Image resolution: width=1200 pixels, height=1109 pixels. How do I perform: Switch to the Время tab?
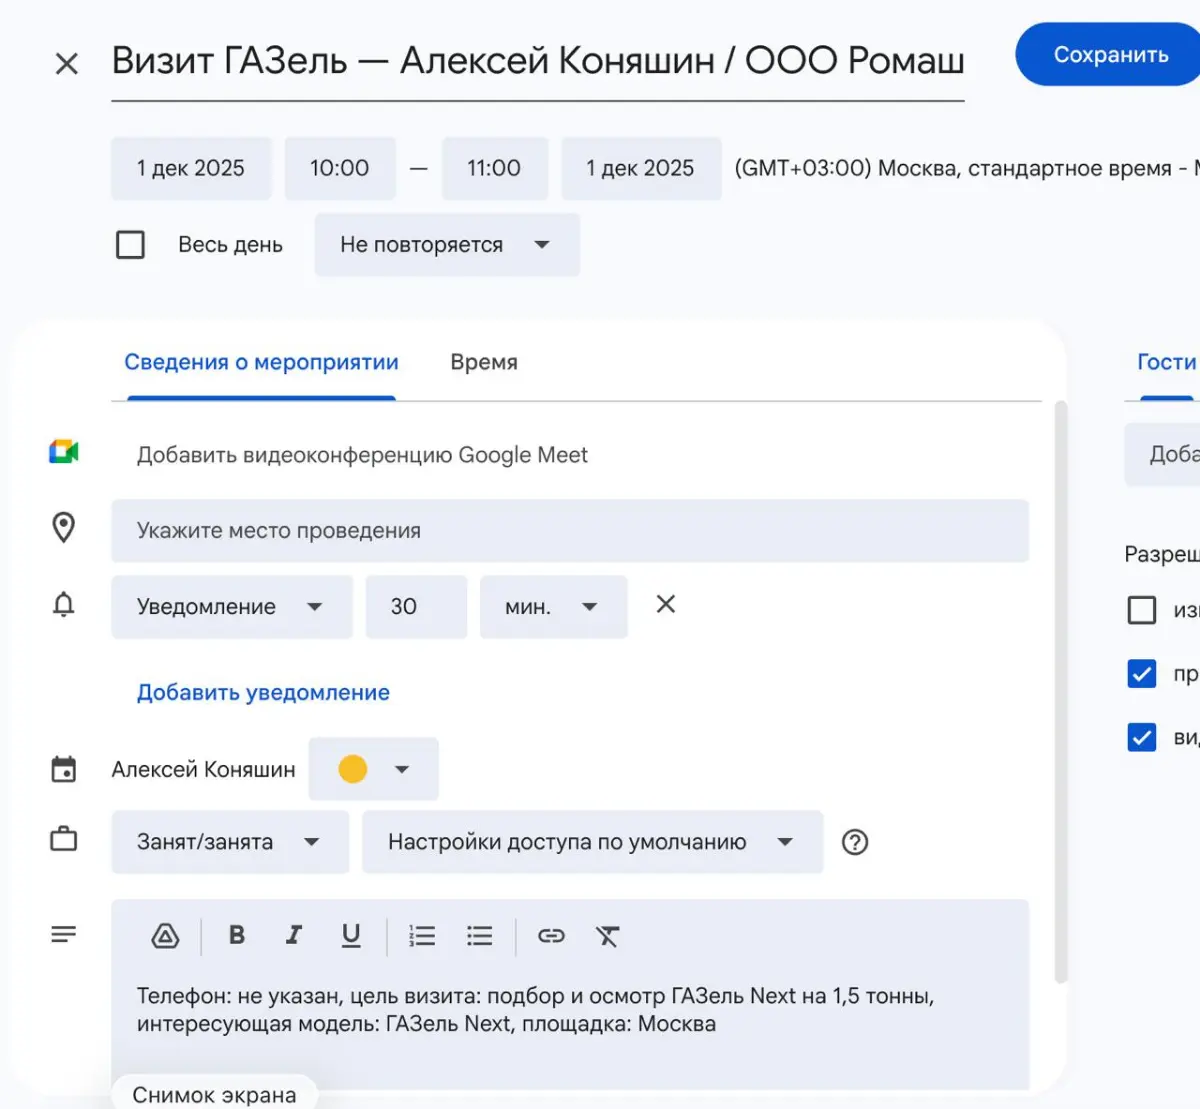coord(484,362)
